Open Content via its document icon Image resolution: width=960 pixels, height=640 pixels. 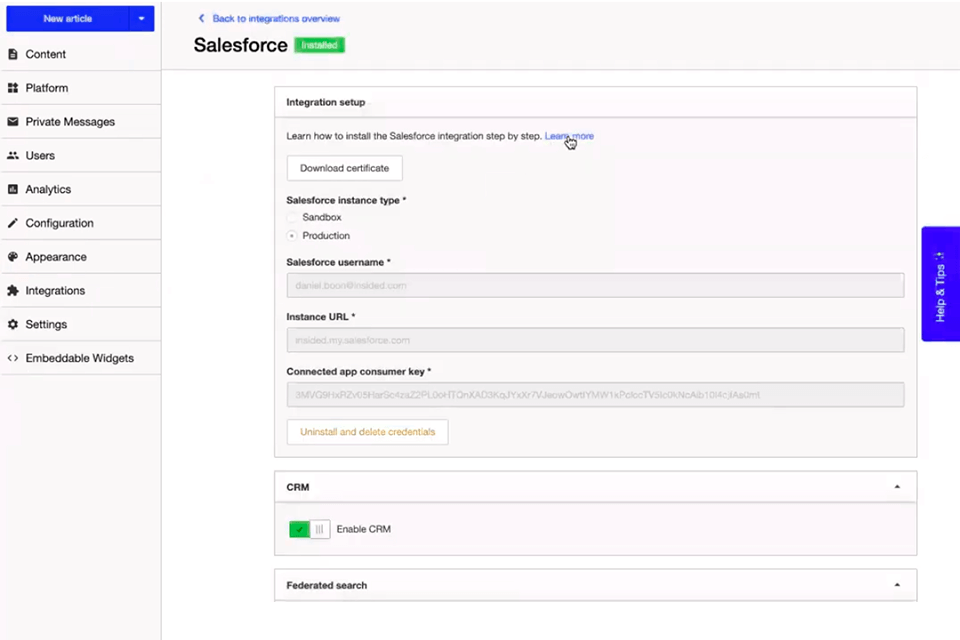tap(13, 53)
